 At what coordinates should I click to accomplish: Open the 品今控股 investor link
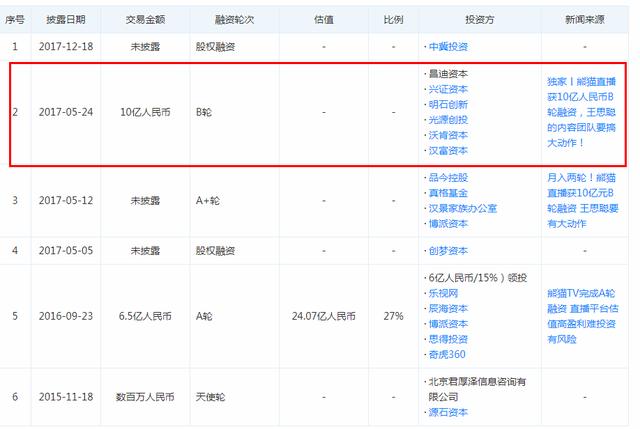[448, 178]
